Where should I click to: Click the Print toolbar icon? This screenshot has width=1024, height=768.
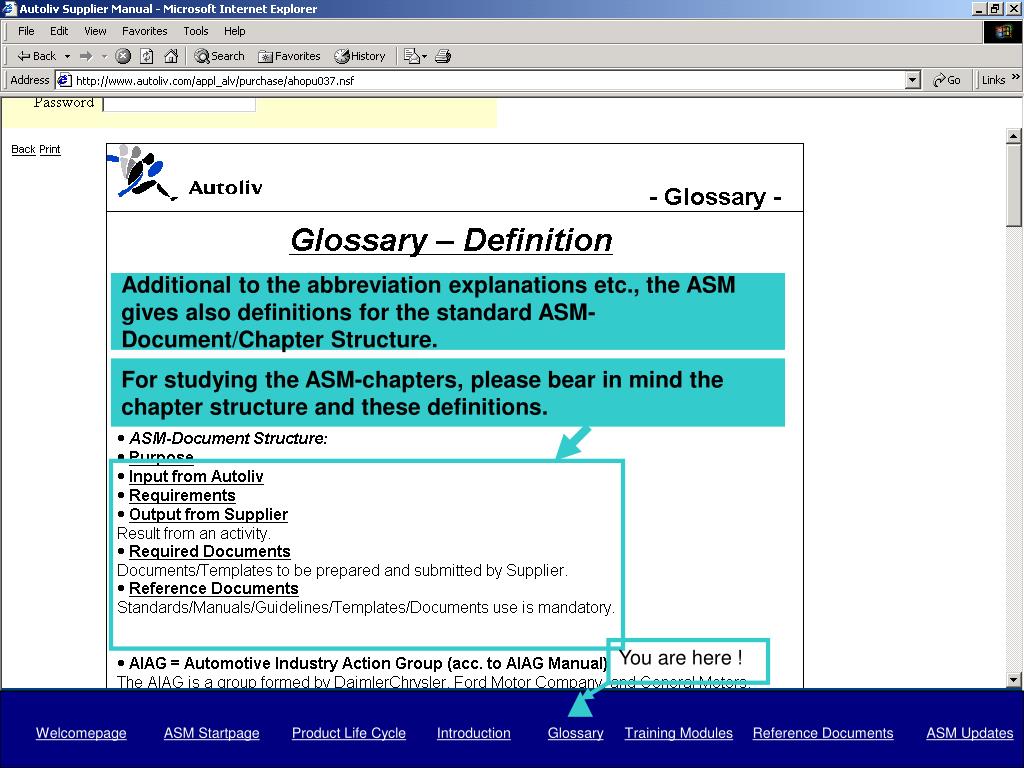point(443,56)
